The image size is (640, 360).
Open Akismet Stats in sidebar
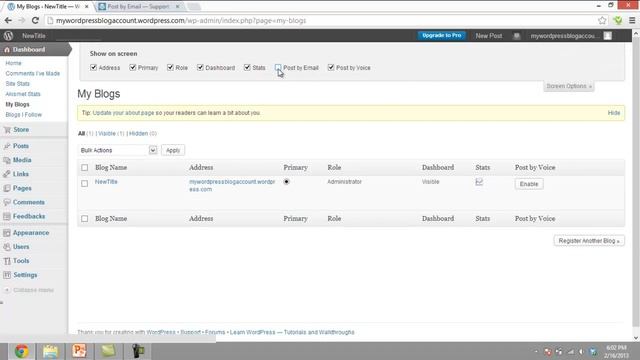23,94
